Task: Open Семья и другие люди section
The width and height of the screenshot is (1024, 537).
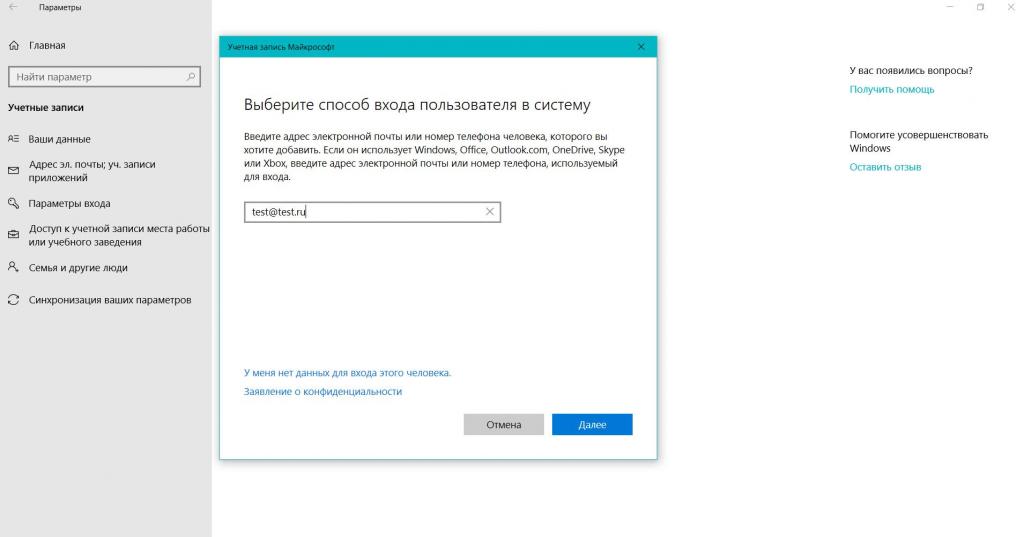Action: (x=78, y=268)
